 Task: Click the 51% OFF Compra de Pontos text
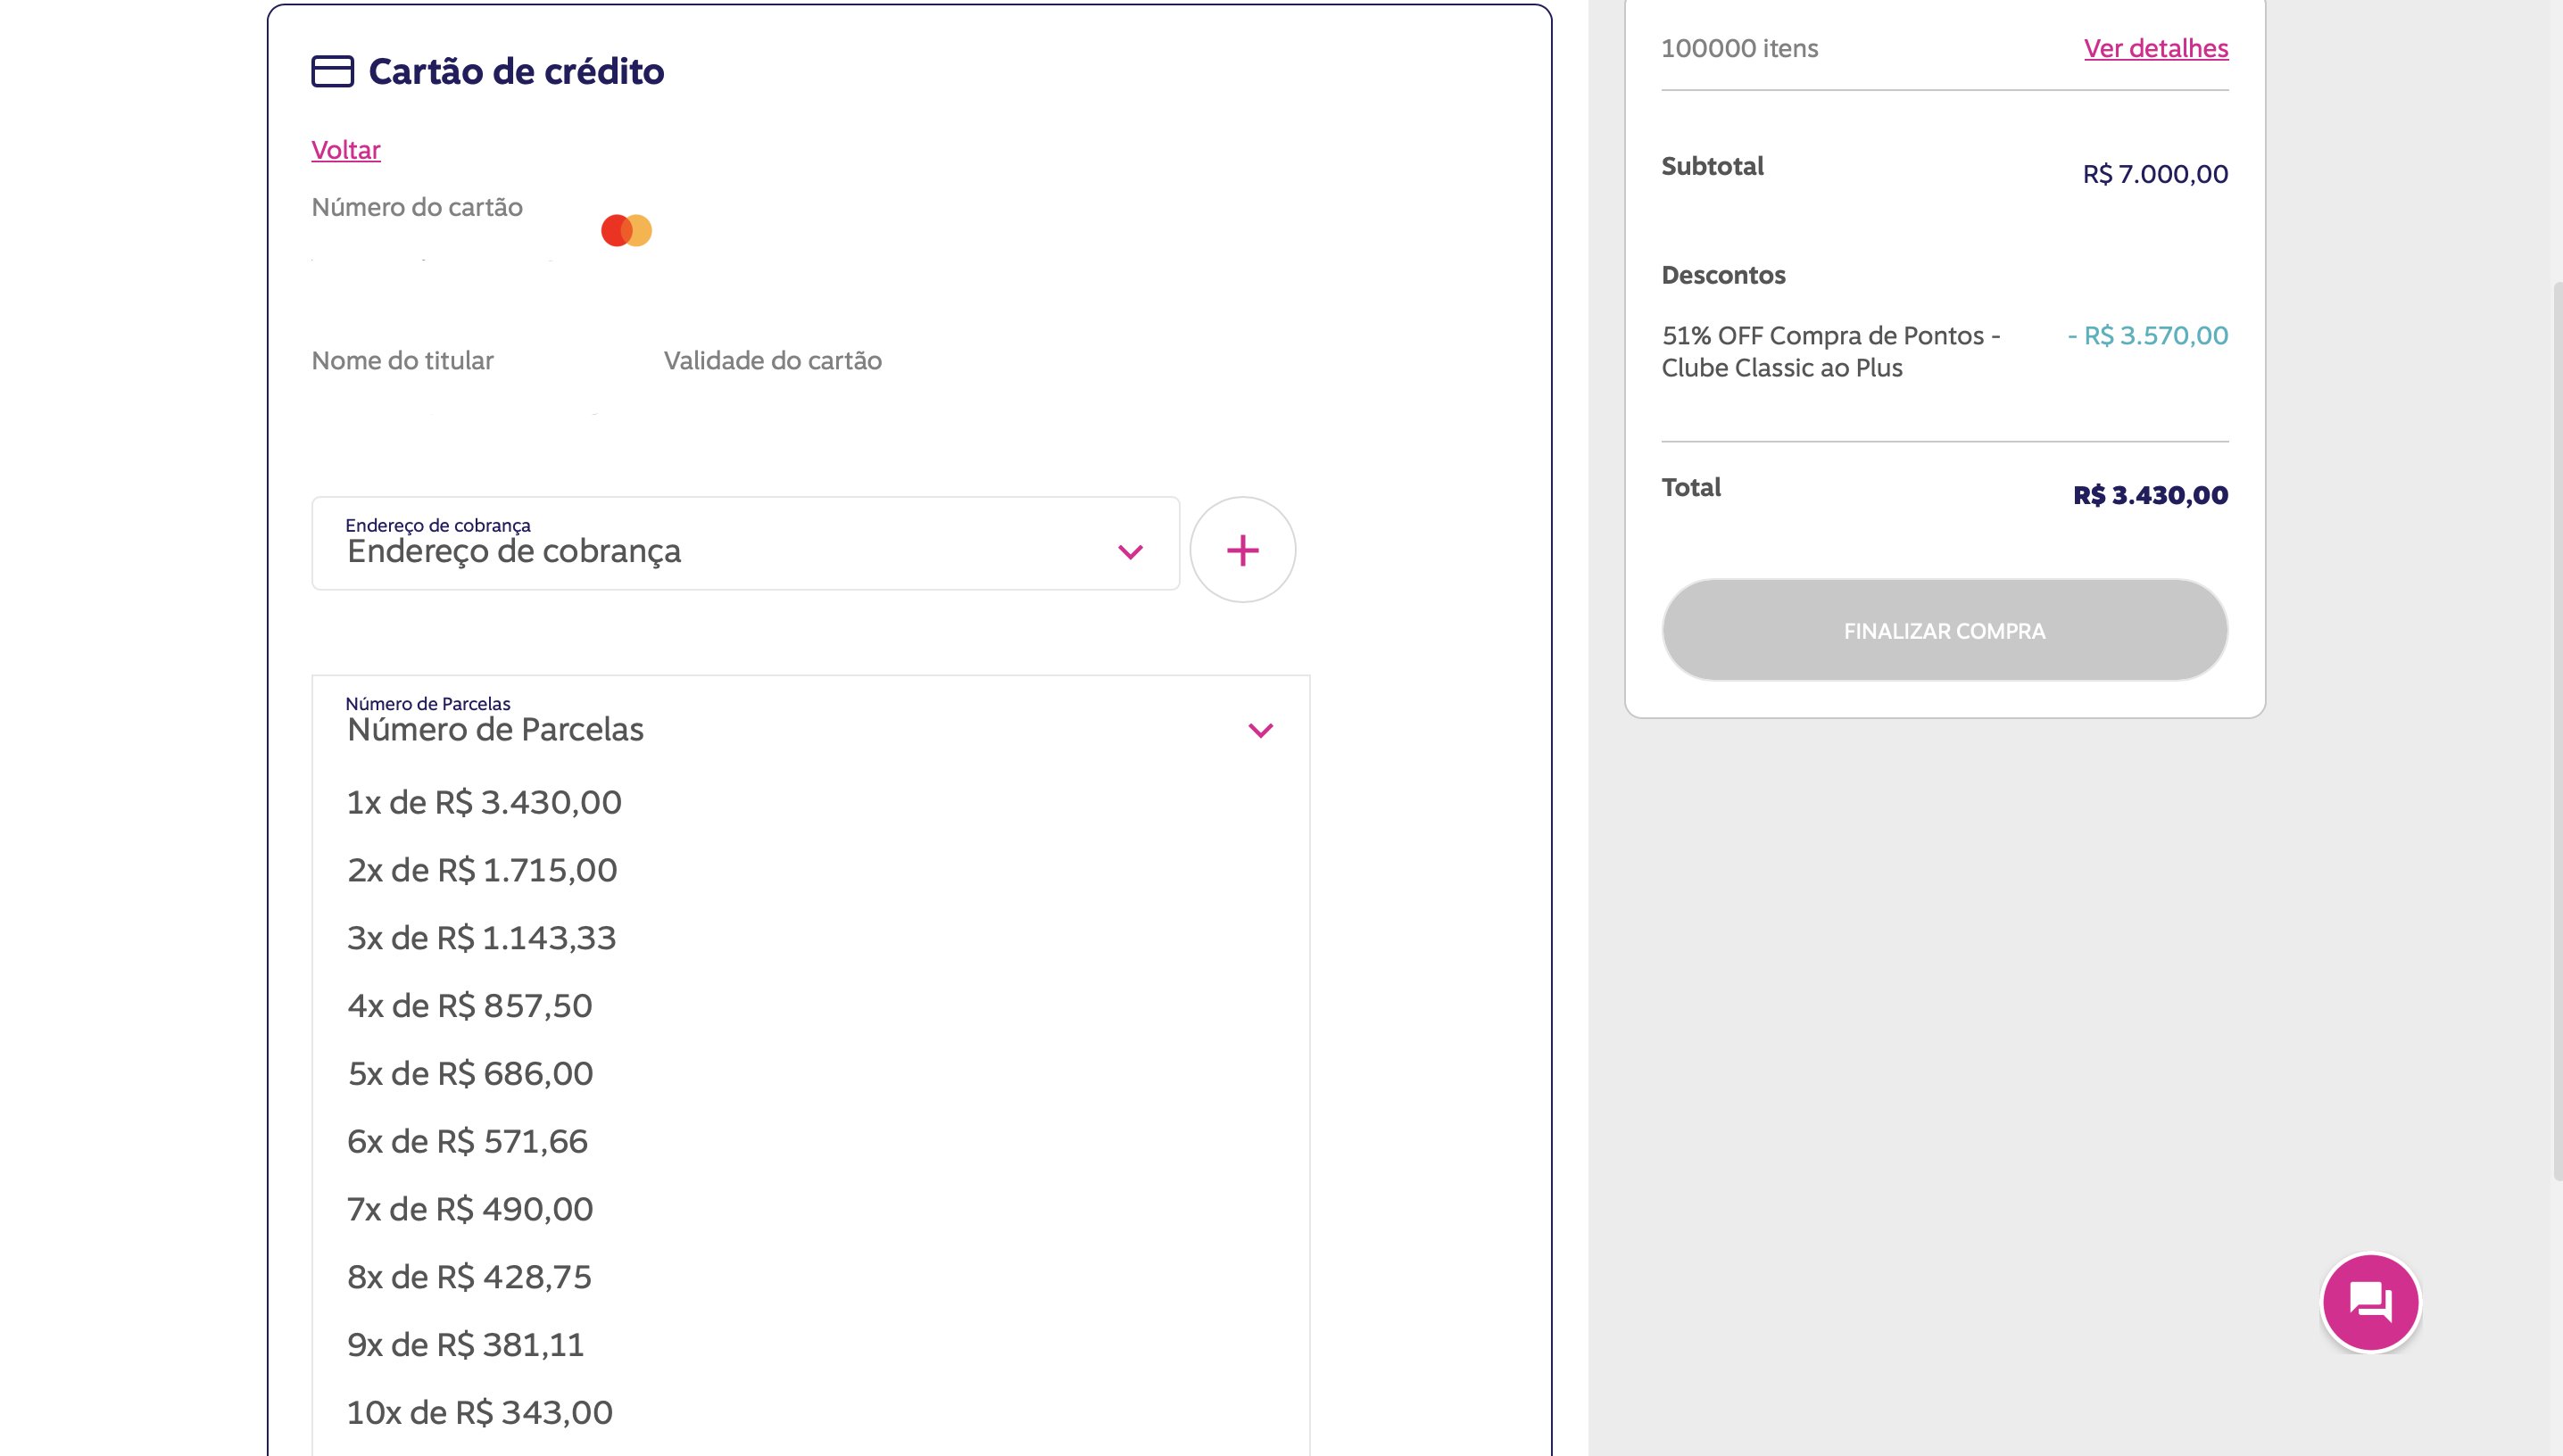1830,351
